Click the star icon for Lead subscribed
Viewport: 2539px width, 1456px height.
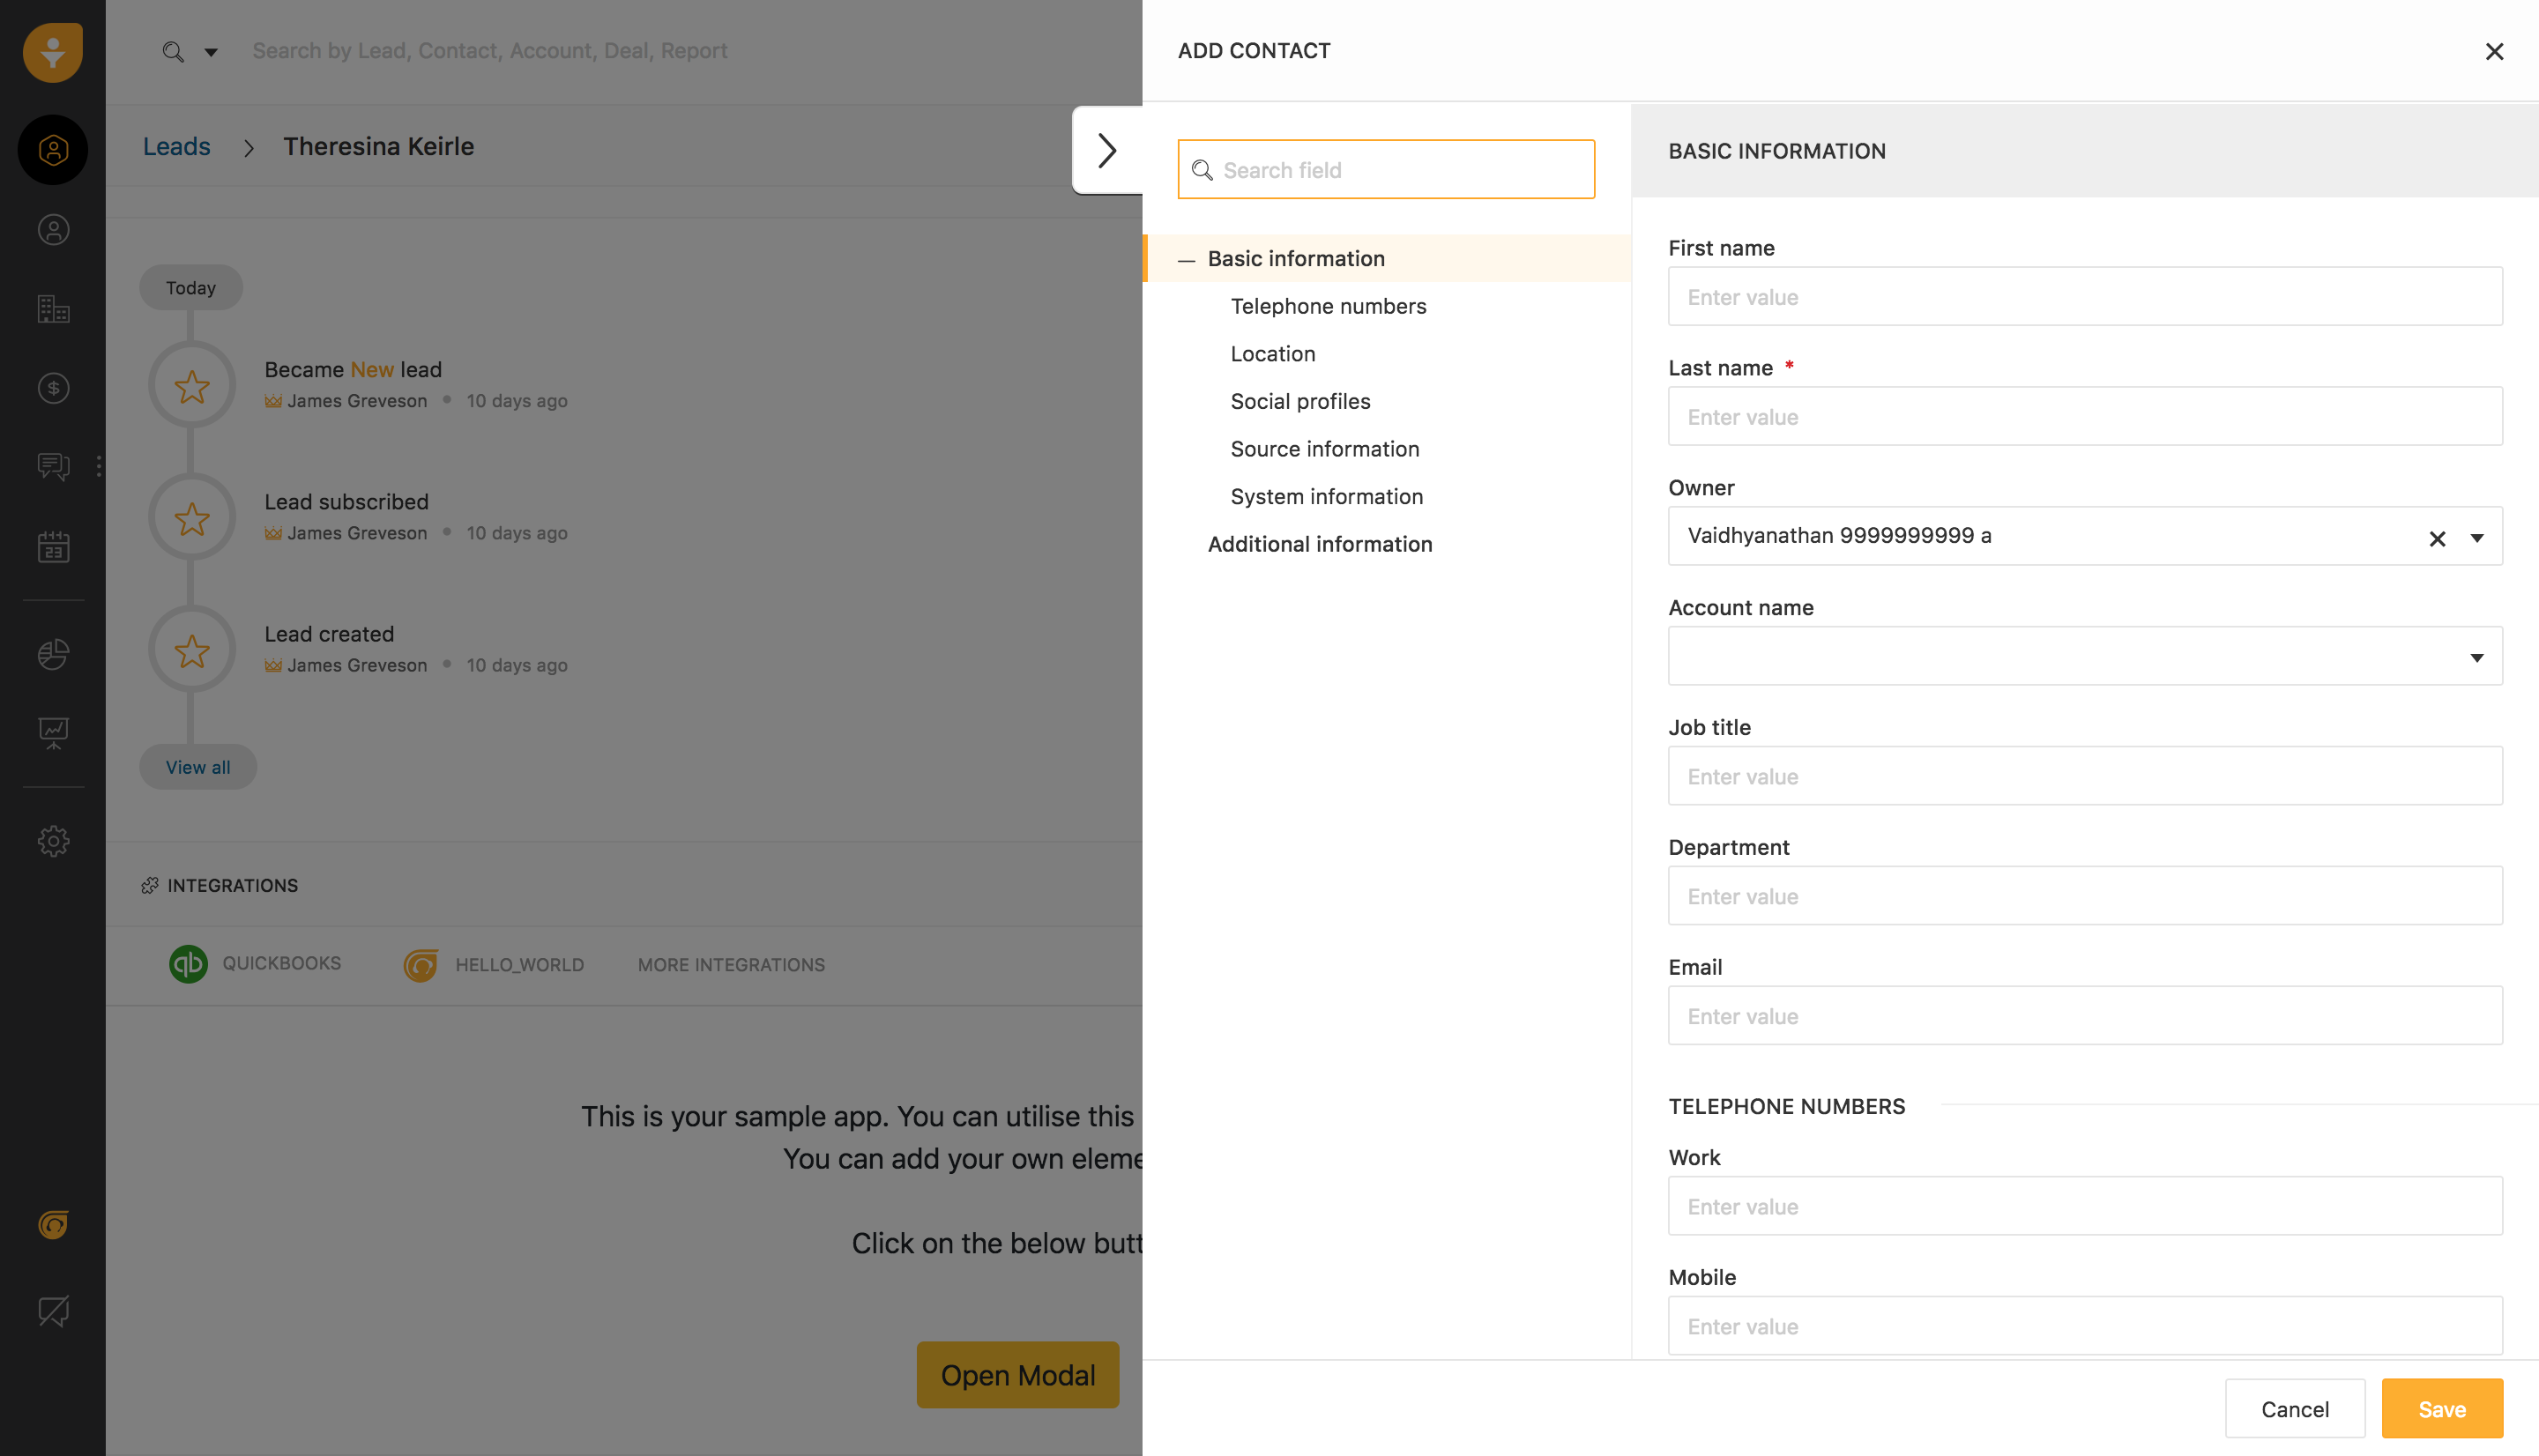point(192,518)
